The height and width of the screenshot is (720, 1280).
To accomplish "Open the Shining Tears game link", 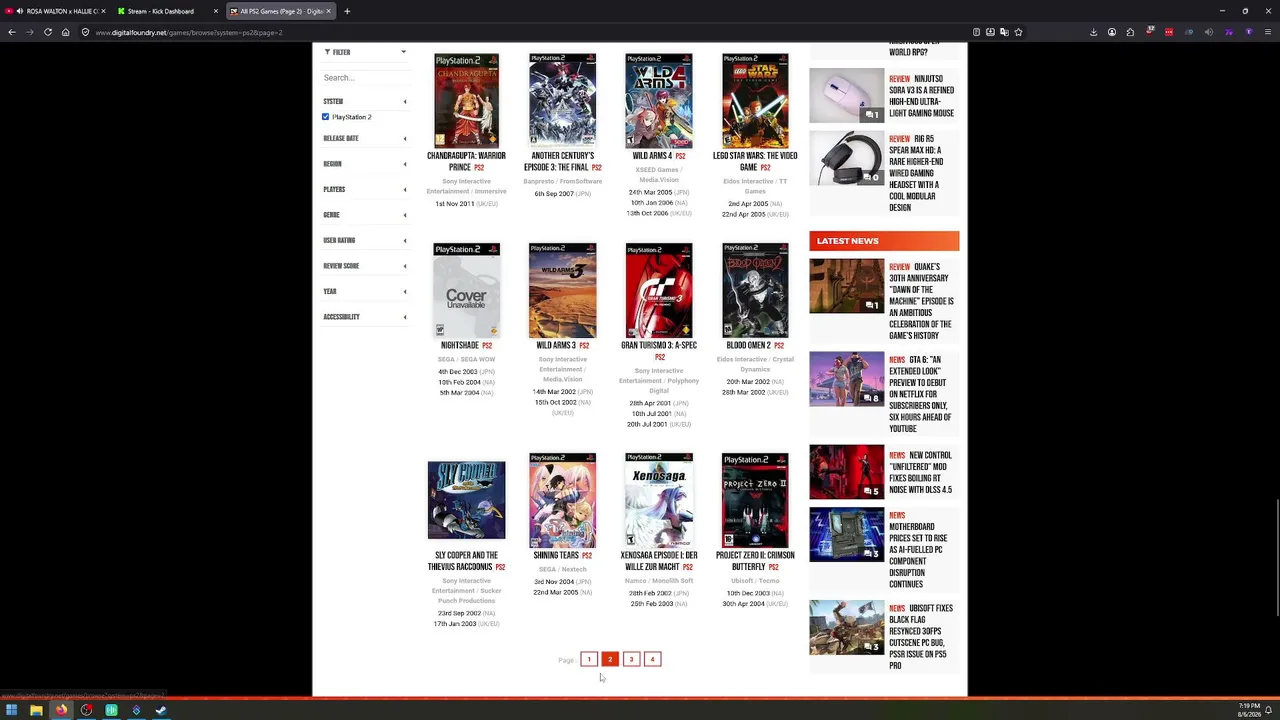I will tap(556, 556).
